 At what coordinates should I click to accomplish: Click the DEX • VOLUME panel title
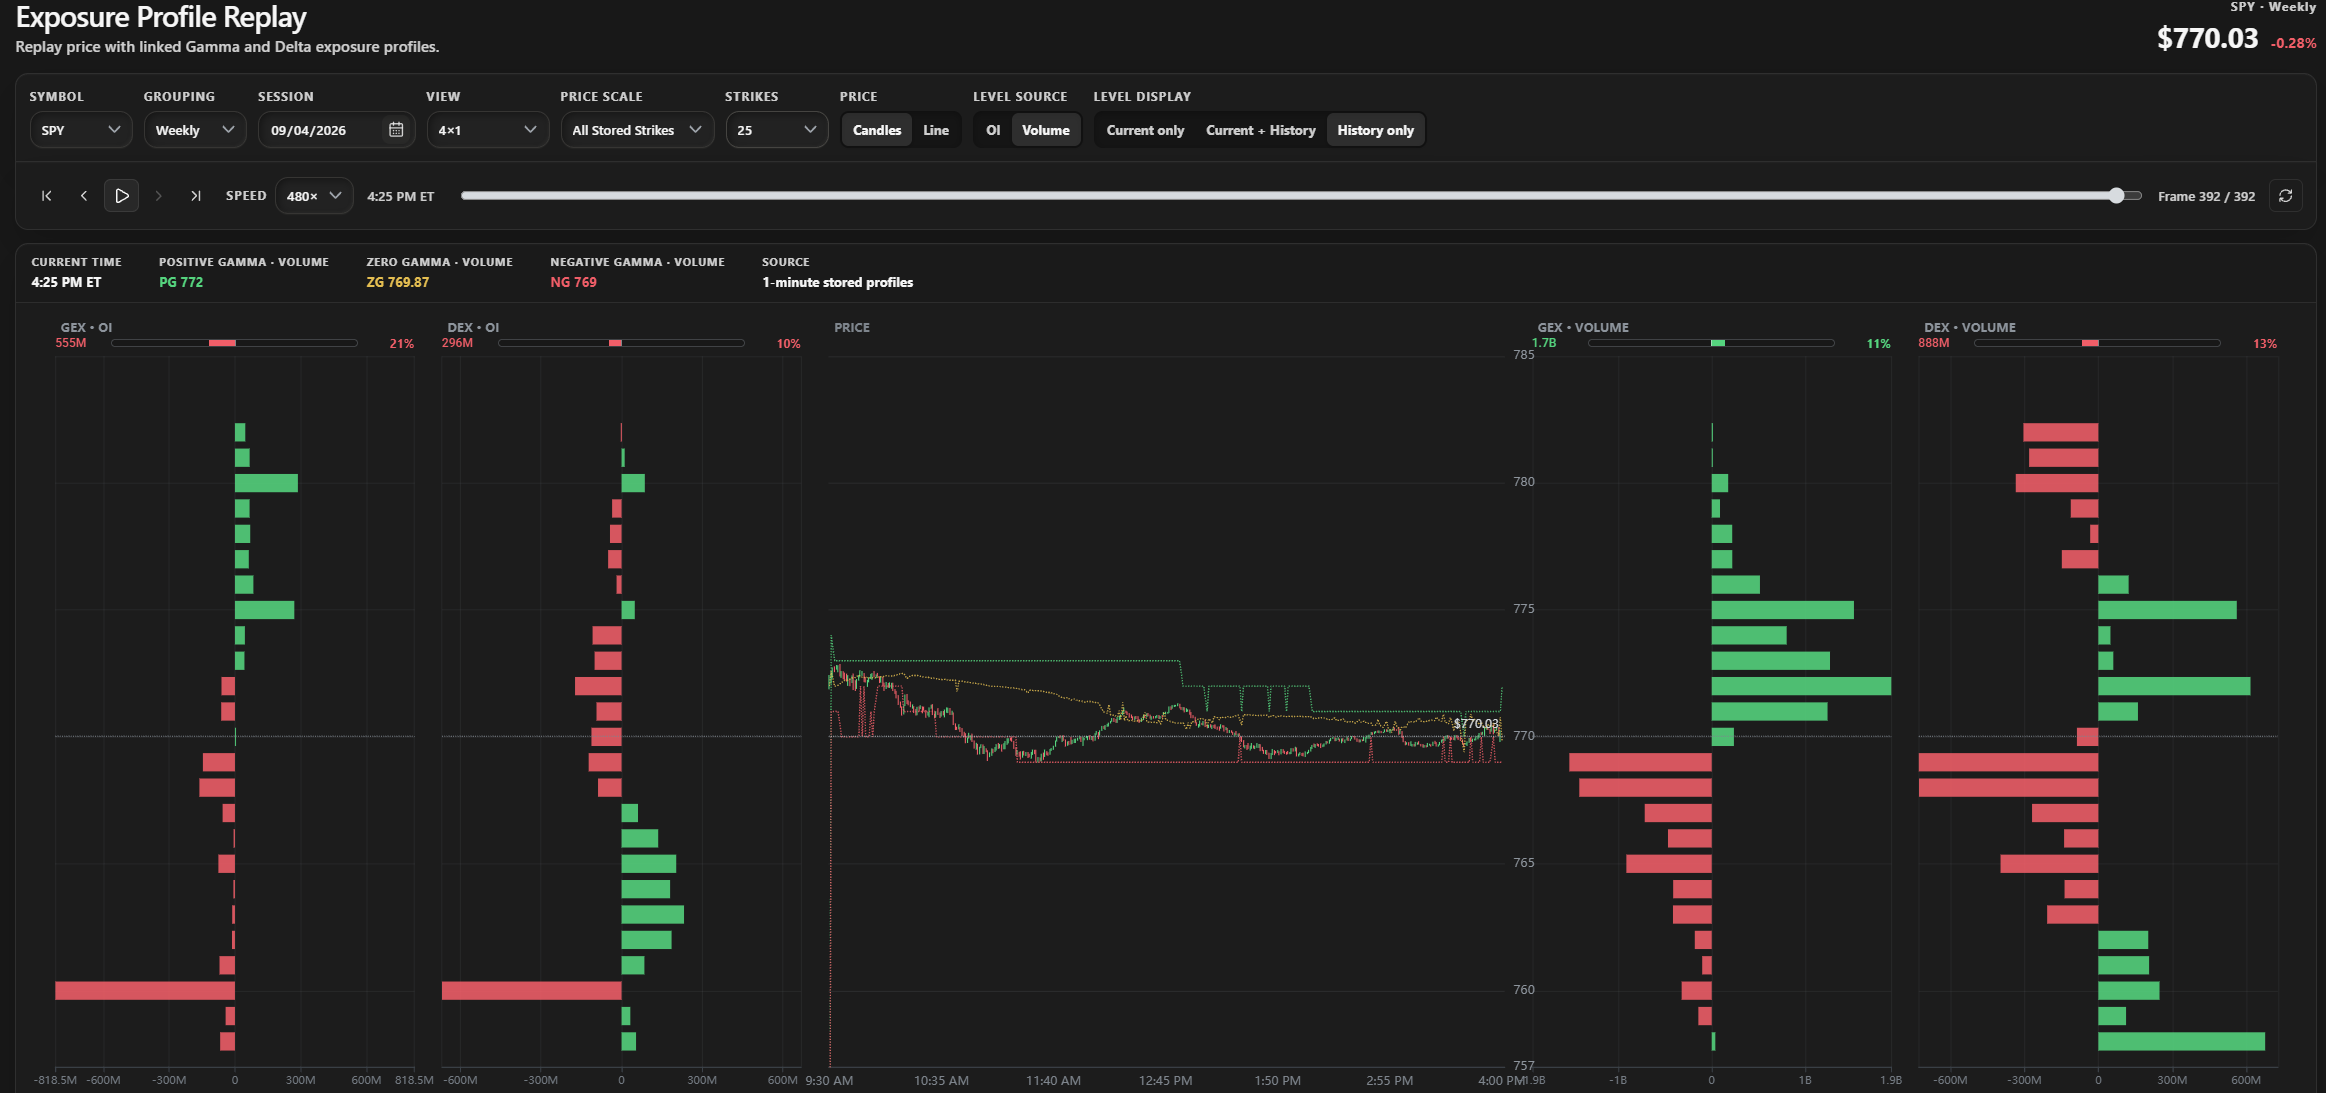pos(1970,327)
